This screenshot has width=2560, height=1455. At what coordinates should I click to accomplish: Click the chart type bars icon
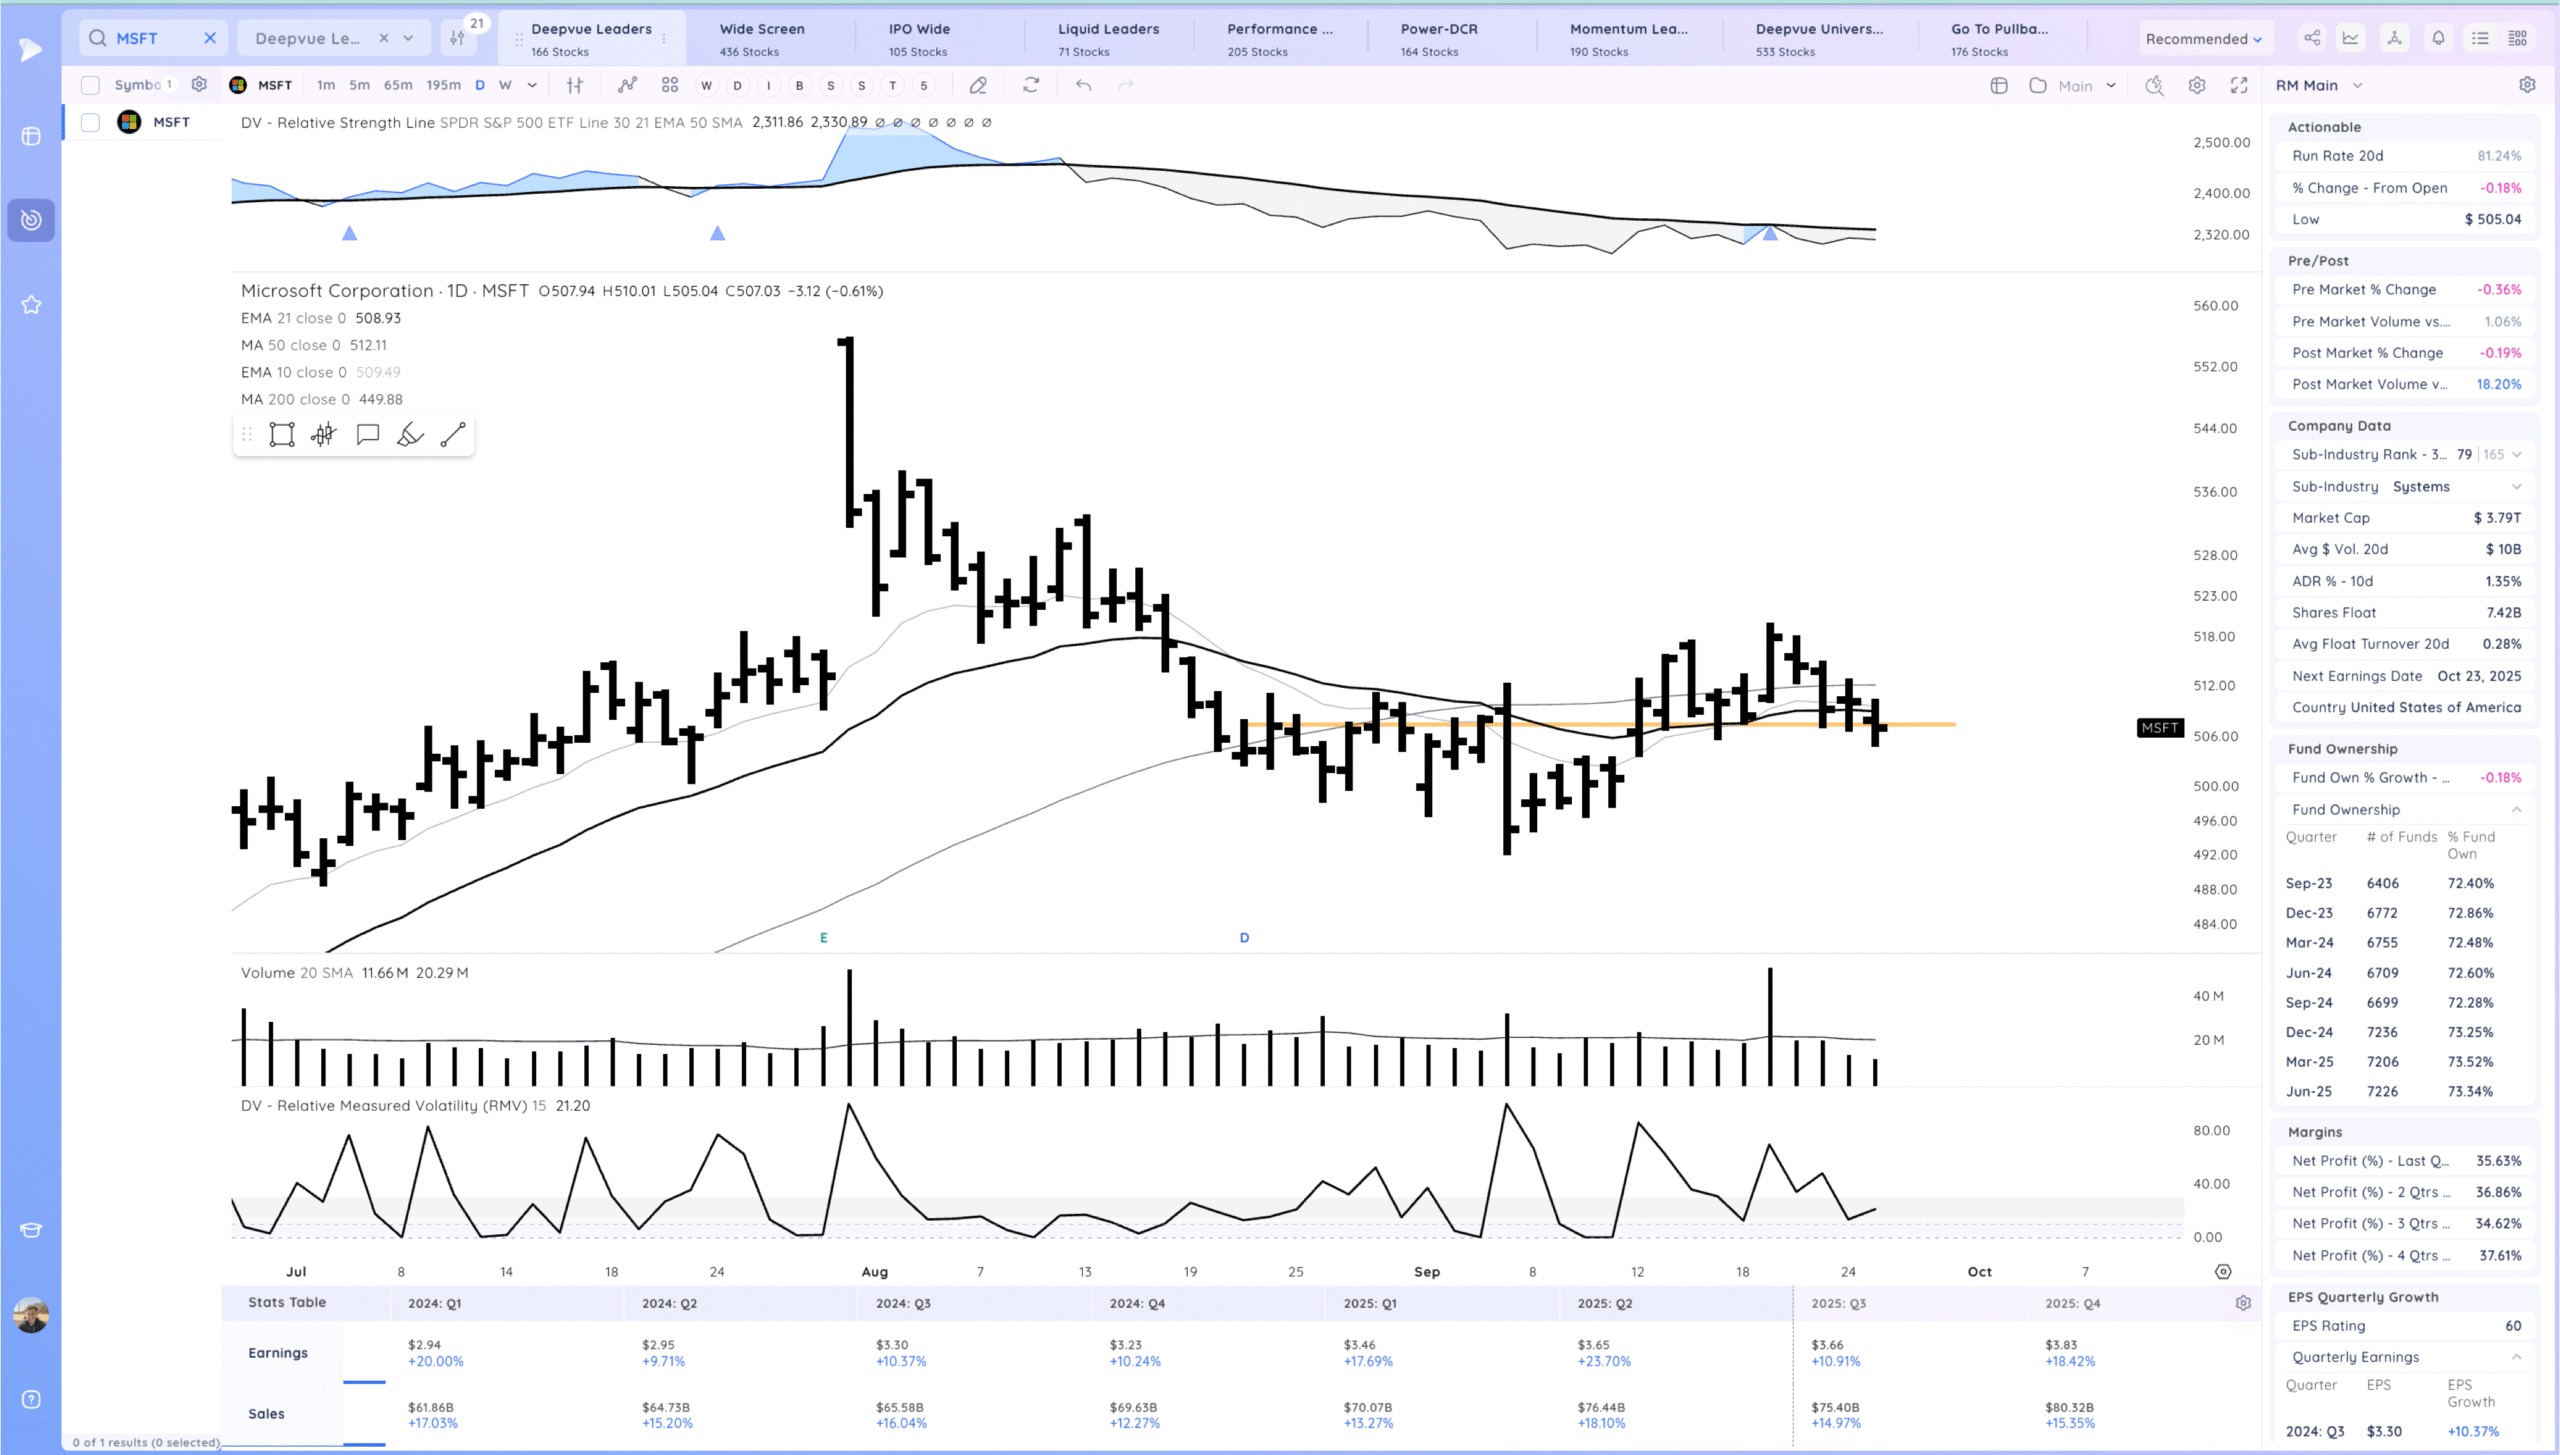click(575, 85)
